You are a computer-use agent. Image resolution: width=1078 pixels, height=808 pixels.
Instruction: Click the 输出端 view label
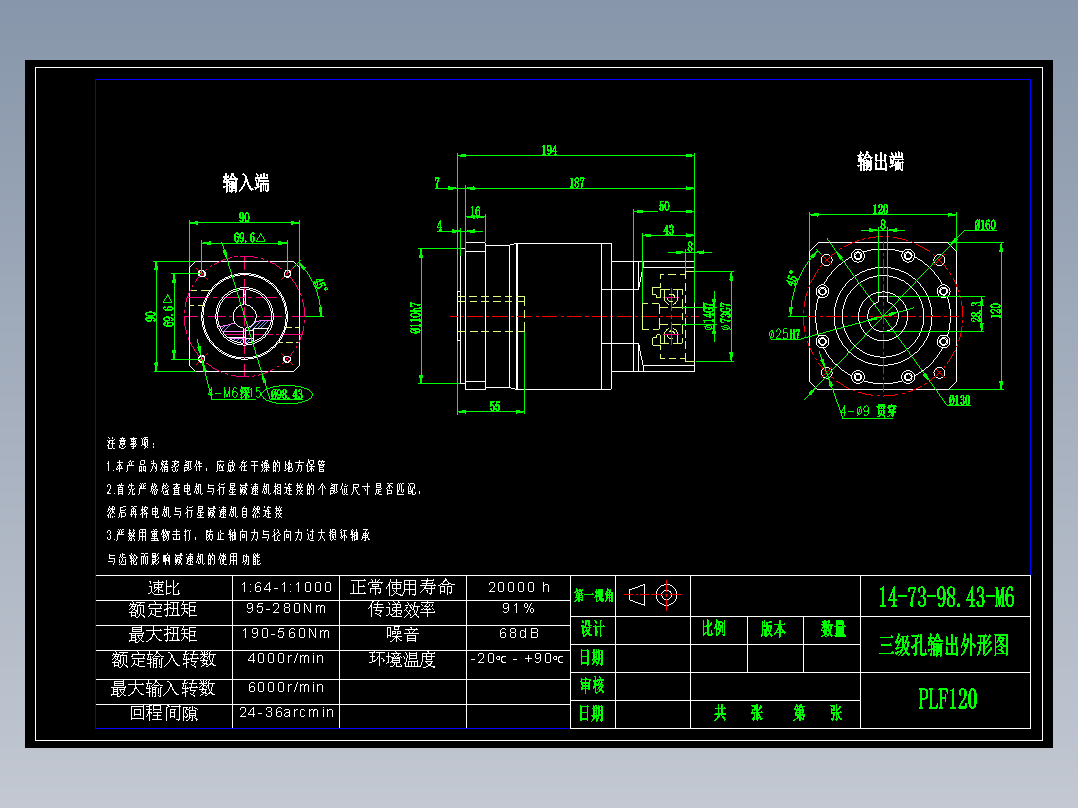click(882, 162)
